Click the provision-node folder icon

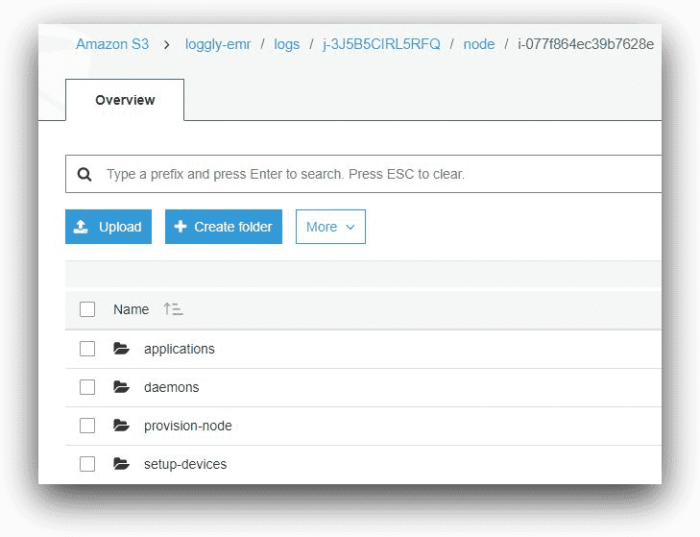121,426
